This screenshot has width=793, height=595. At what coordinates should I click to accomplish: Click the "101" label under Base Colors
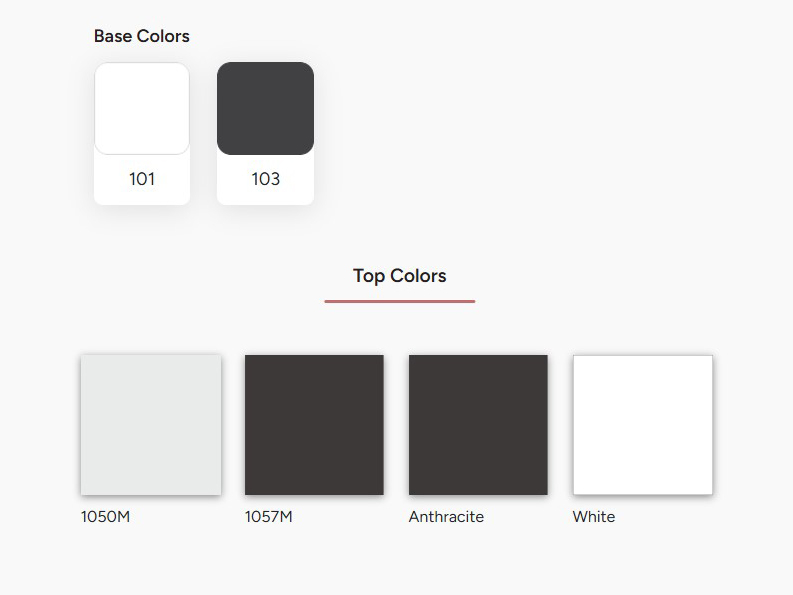[x=142, y=180]
